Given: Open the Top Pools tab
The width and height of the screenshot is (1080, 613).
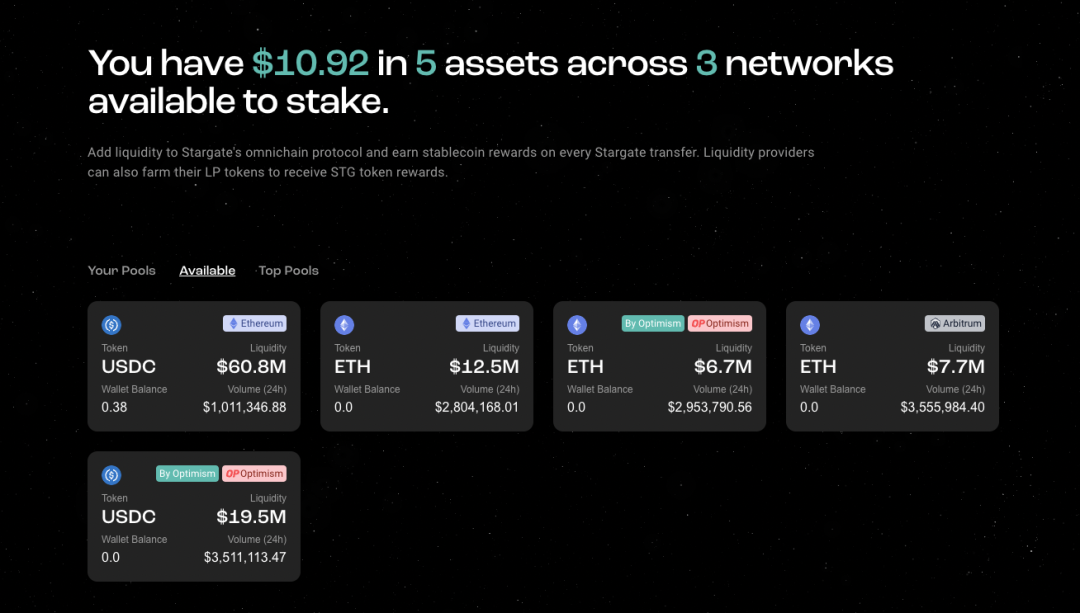Looking at the screenshot, I should 288,271.
